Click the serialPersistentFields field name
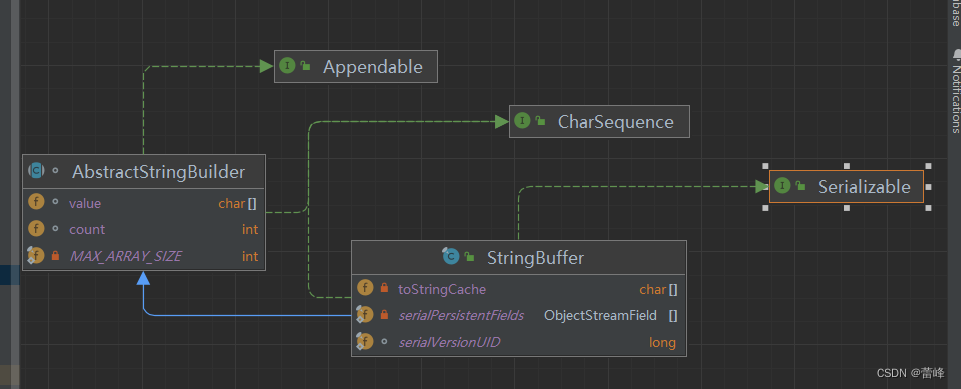The image size is (961, 389). coord(461,315)
